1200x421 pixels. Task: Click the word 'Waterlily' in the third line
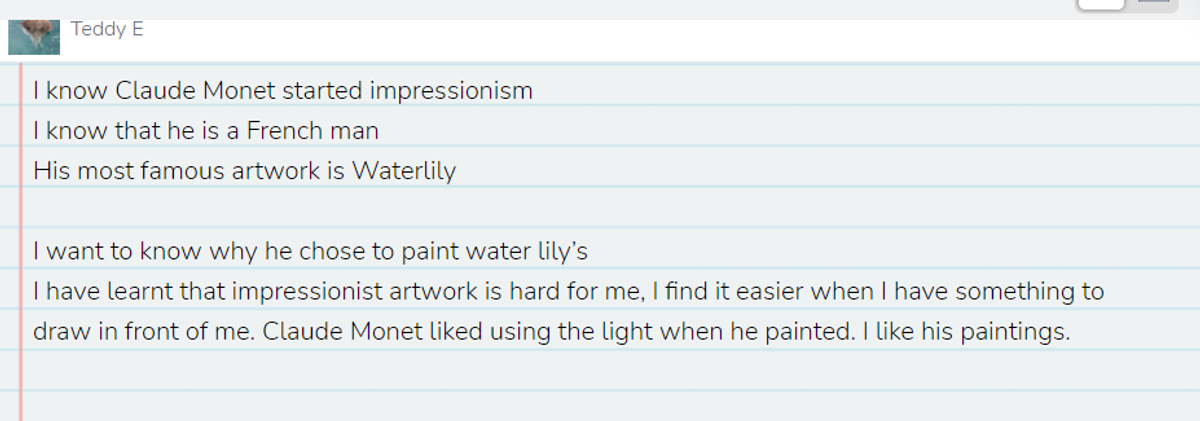(x=404, y=171)
